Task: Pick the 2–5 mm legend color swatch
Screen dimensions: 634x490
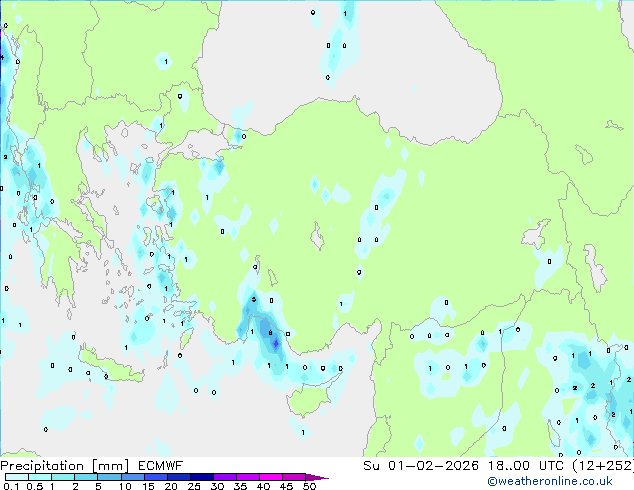Action: 86,477
